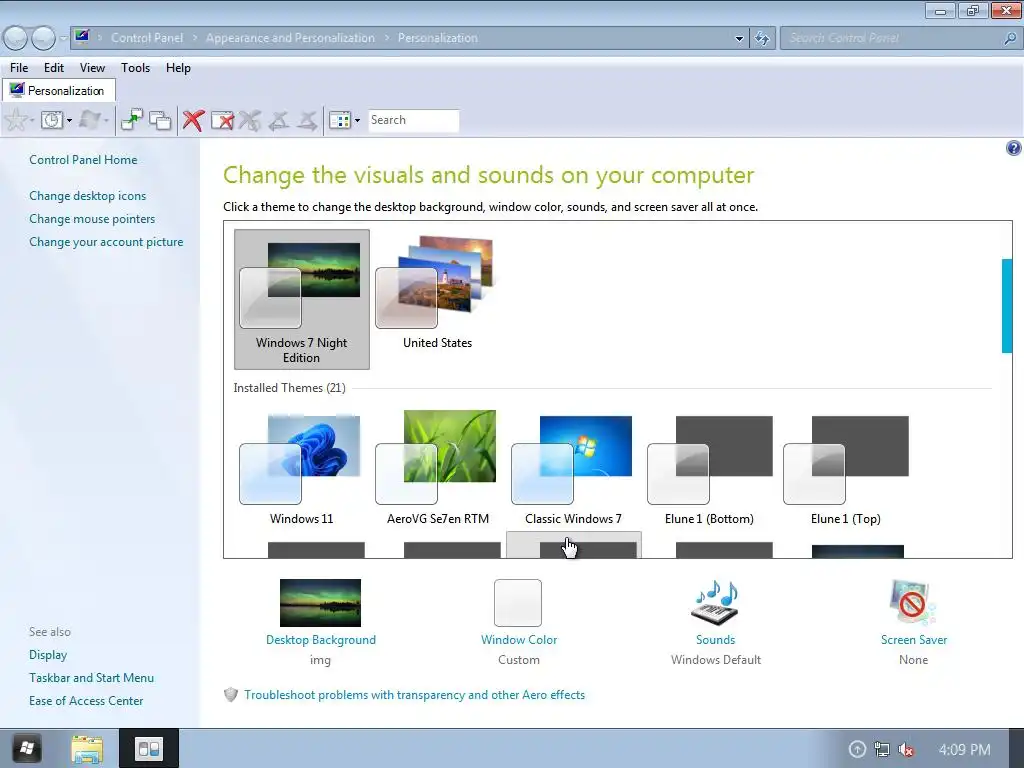The height and width of the screenshot is (768, 1024).
Task: Click the themes list vertical scrollbar
Action: click(1006, 306)
